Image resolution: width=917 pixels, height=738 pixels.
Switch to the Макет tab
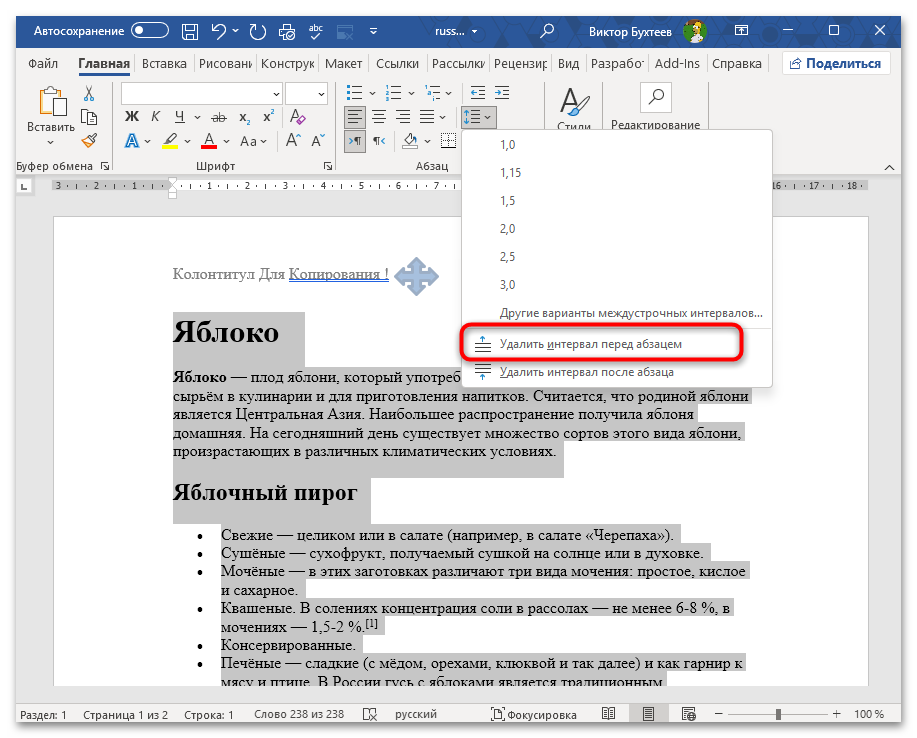[x=343, y=63]
